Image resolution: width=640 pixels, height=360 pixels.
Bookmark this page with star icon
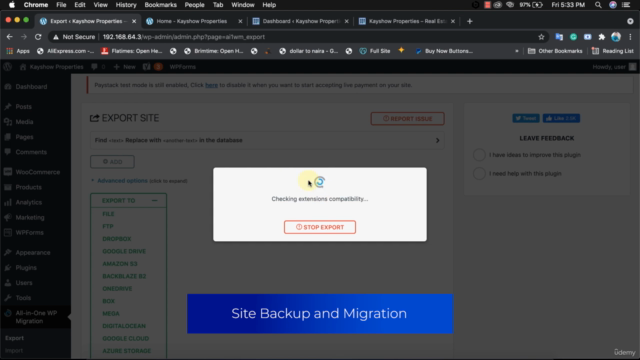point(541,37)
